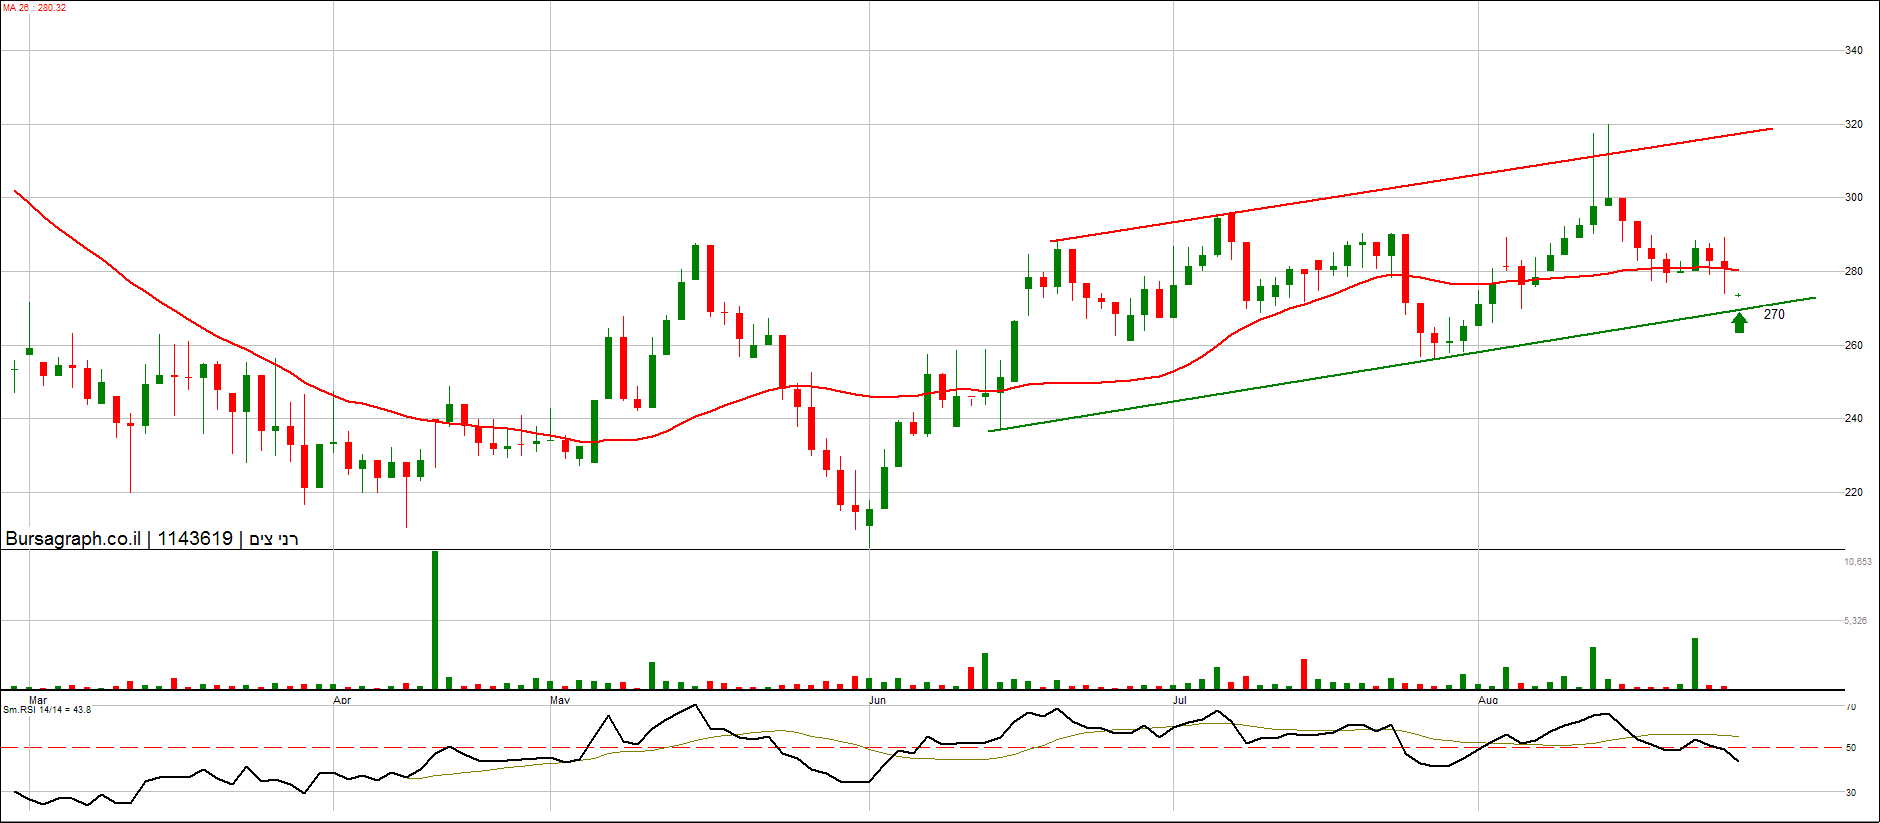1880x823 pixels.
Task: Click the 300 price axis label
Action: [x=1853, y=198]
